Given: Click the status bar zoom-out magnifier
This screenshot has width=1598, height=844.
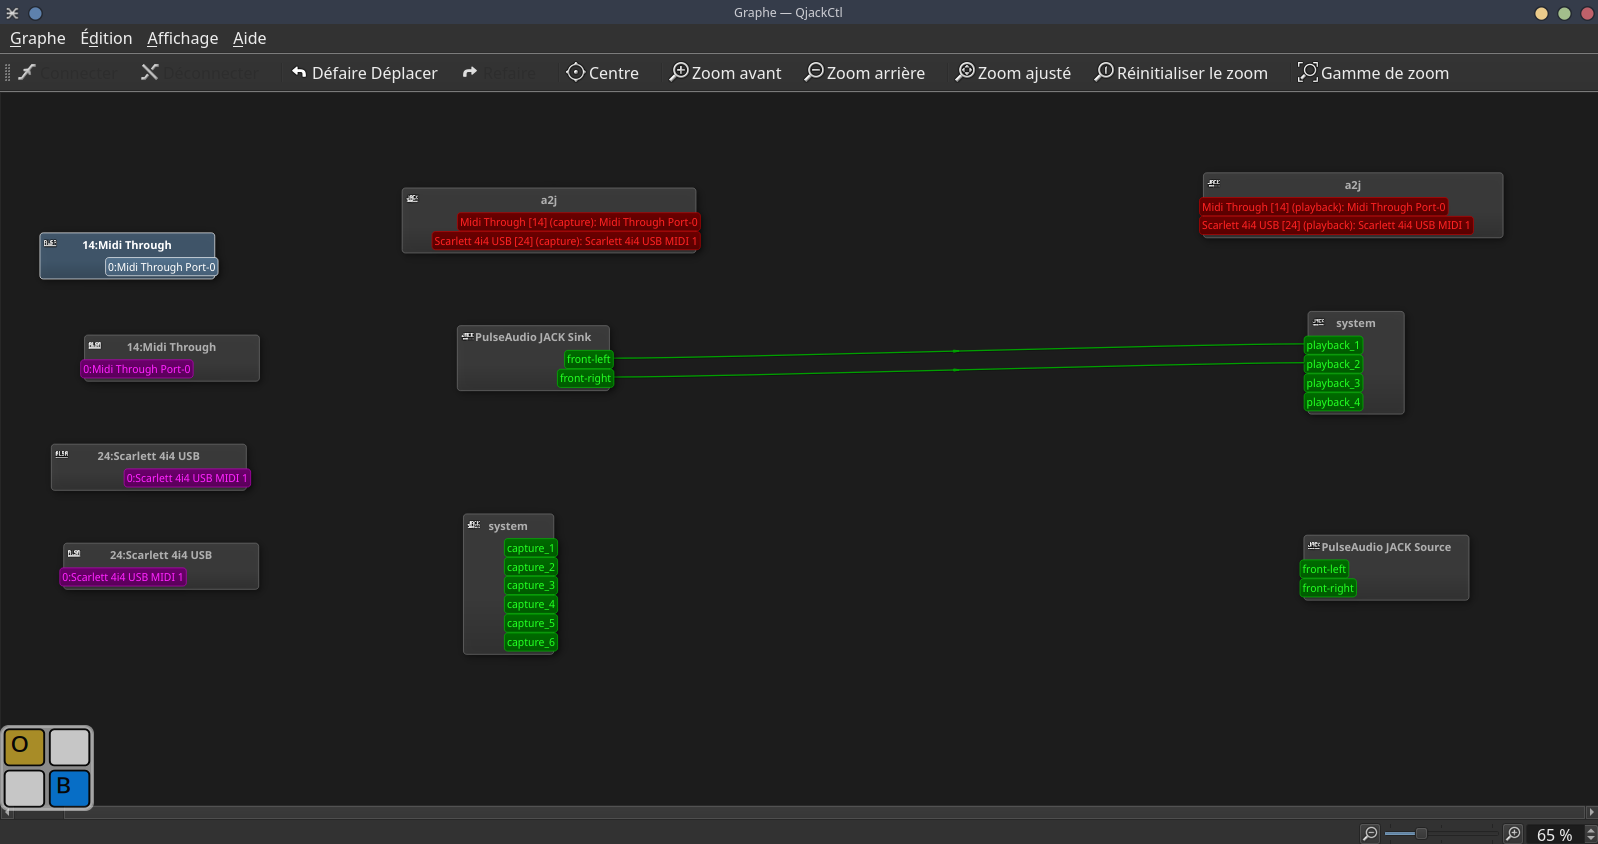Looking at the screenshot, I should (1370, 834).
